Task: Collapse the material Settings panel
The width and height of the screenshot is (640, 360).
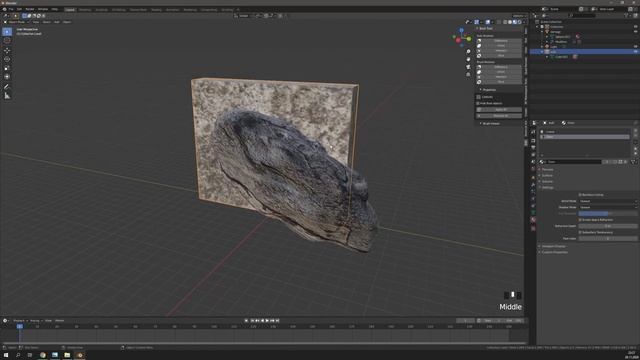Action: (x=547, y=187)
